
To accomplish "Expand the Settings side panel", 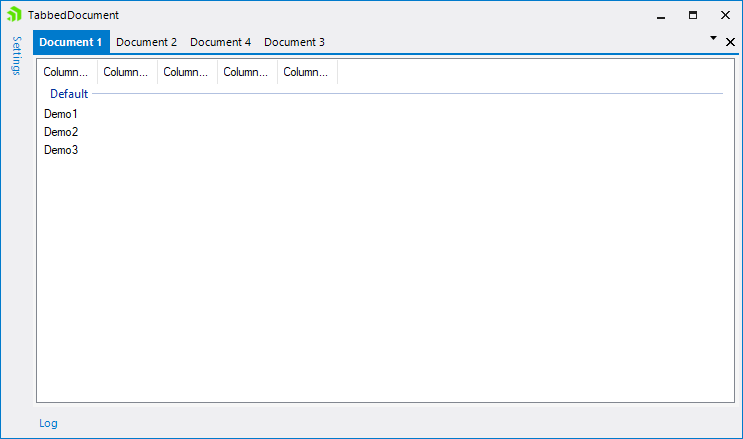I will [16, 55].
